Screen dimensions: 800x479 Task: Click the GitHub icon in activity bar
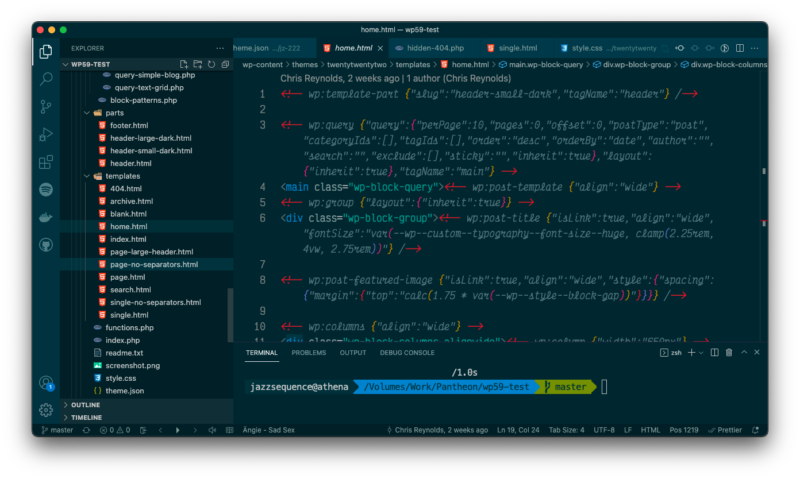[46, 244]
